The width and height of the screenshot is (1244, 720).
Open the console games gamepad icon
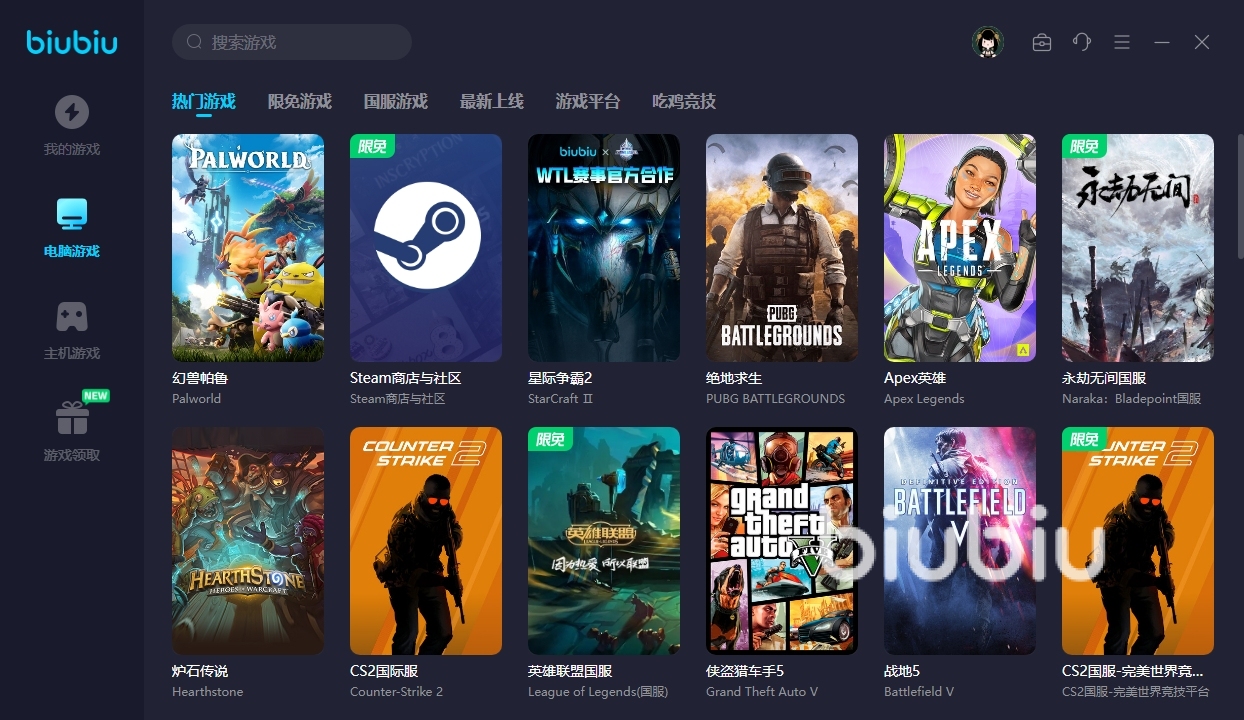point(71,316)
